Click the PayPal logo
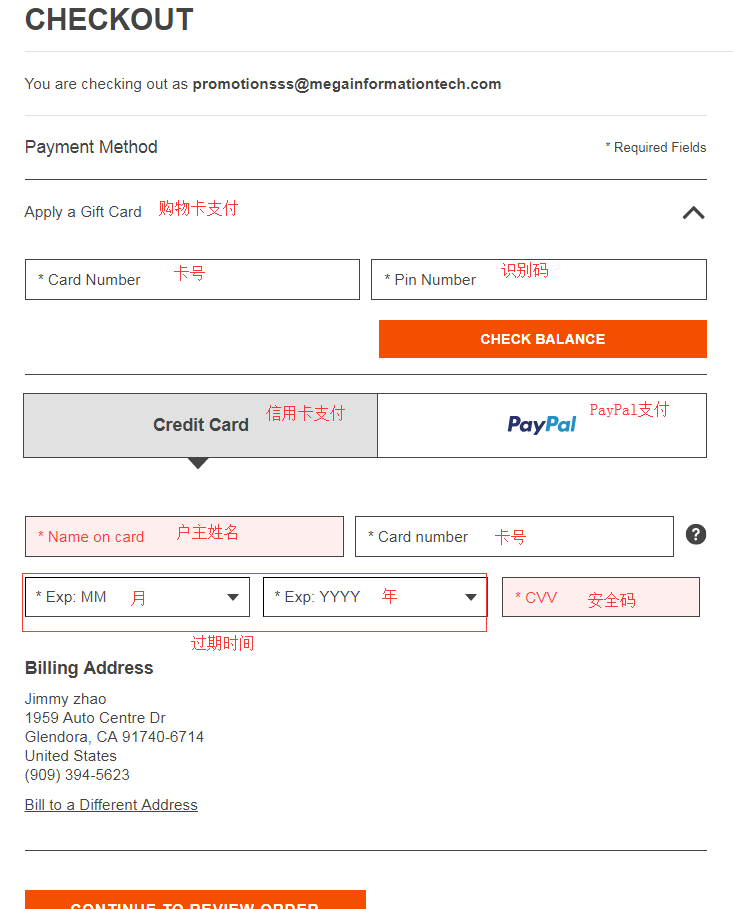733x909 pixels. [542, 425]
